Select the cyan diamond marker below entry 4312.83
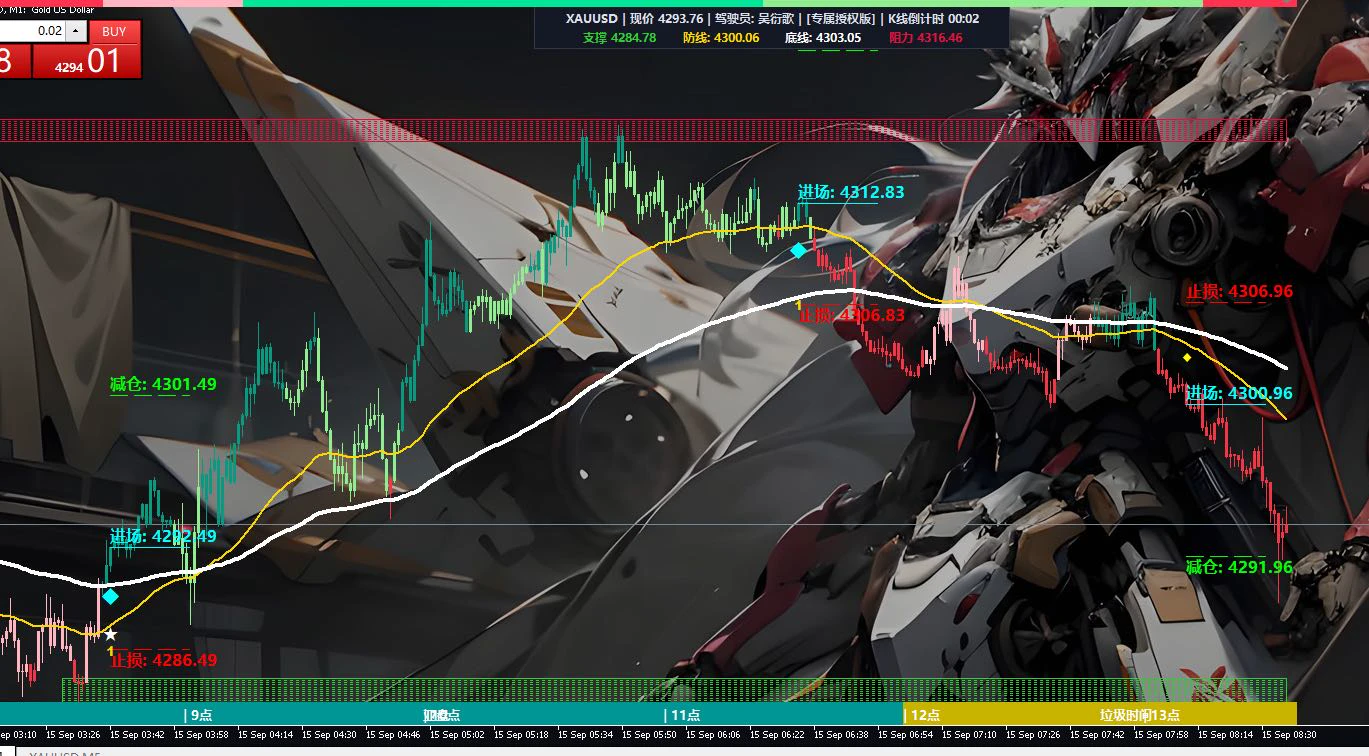This screenshot has width=1369, height=756. pyautogui.click(x=798, y=250)
